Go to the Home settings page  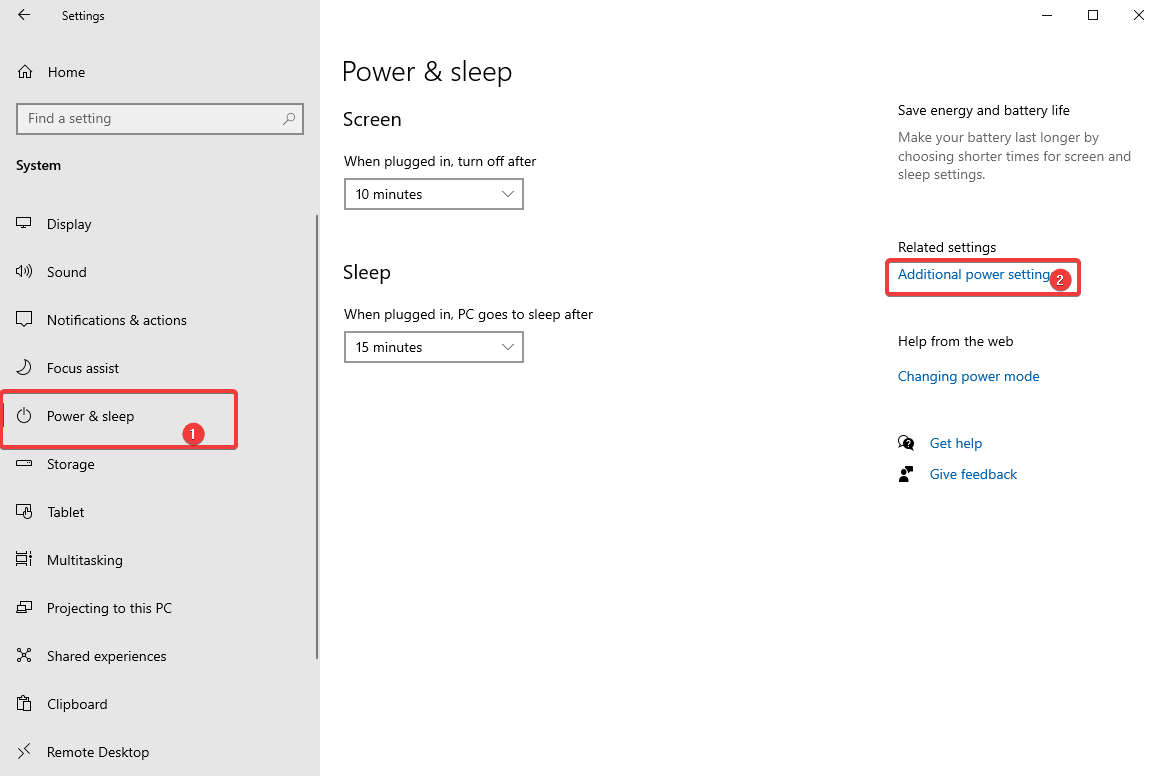(x=66, y=71)
